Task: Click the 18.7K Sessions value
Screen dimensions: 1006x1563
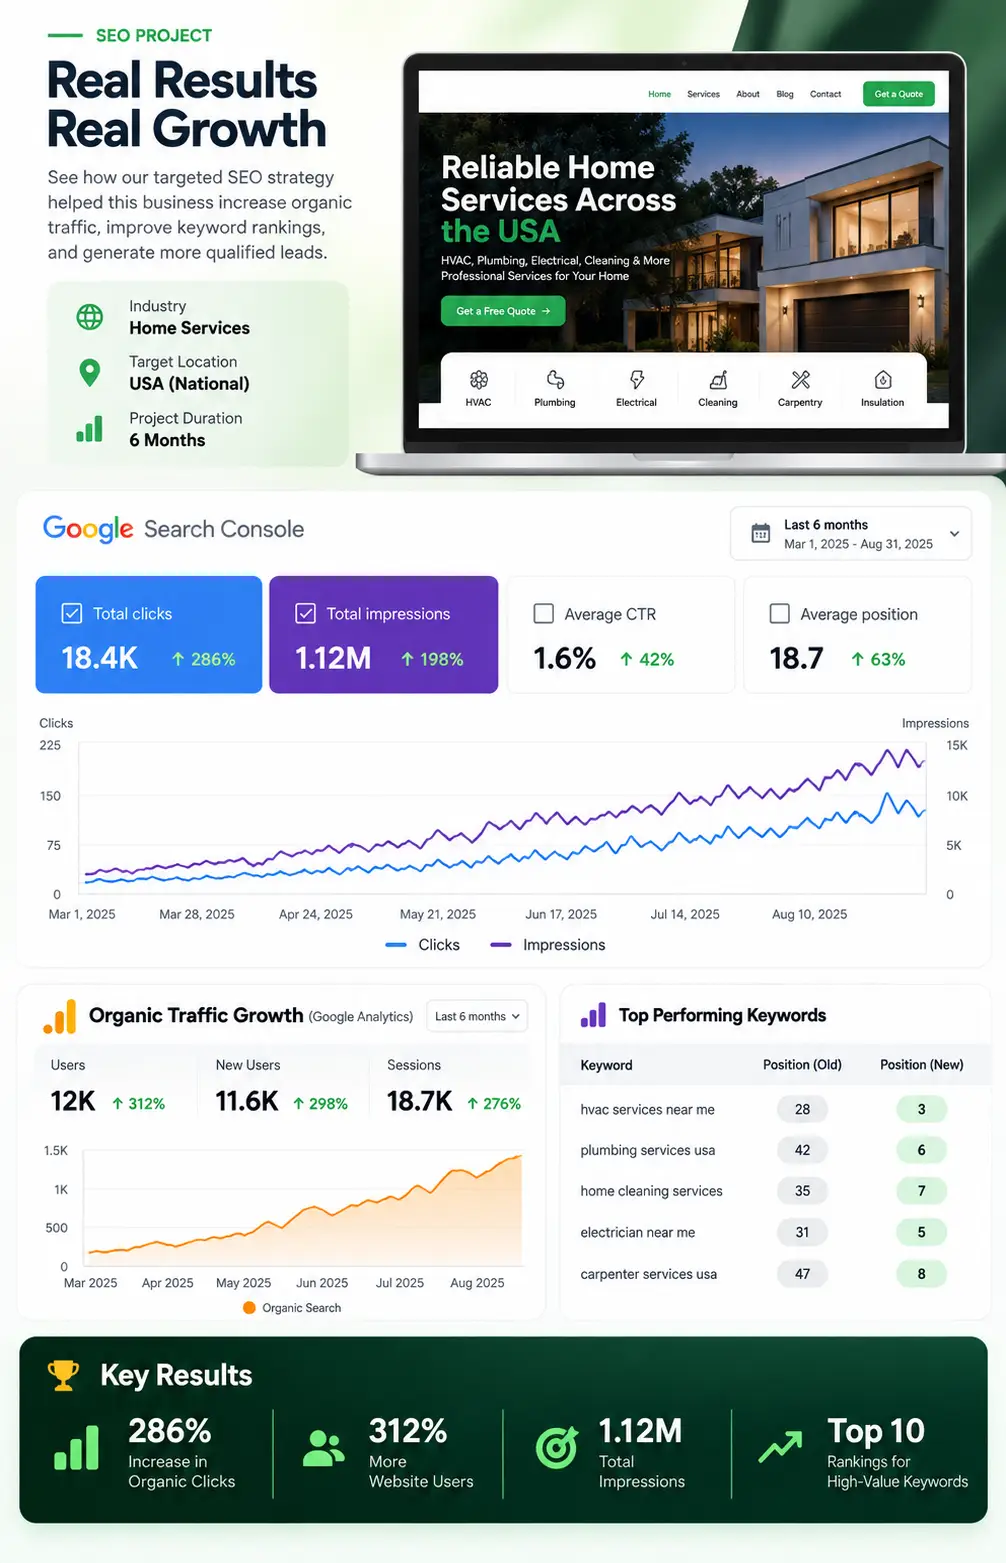Action: [420, 1102]
